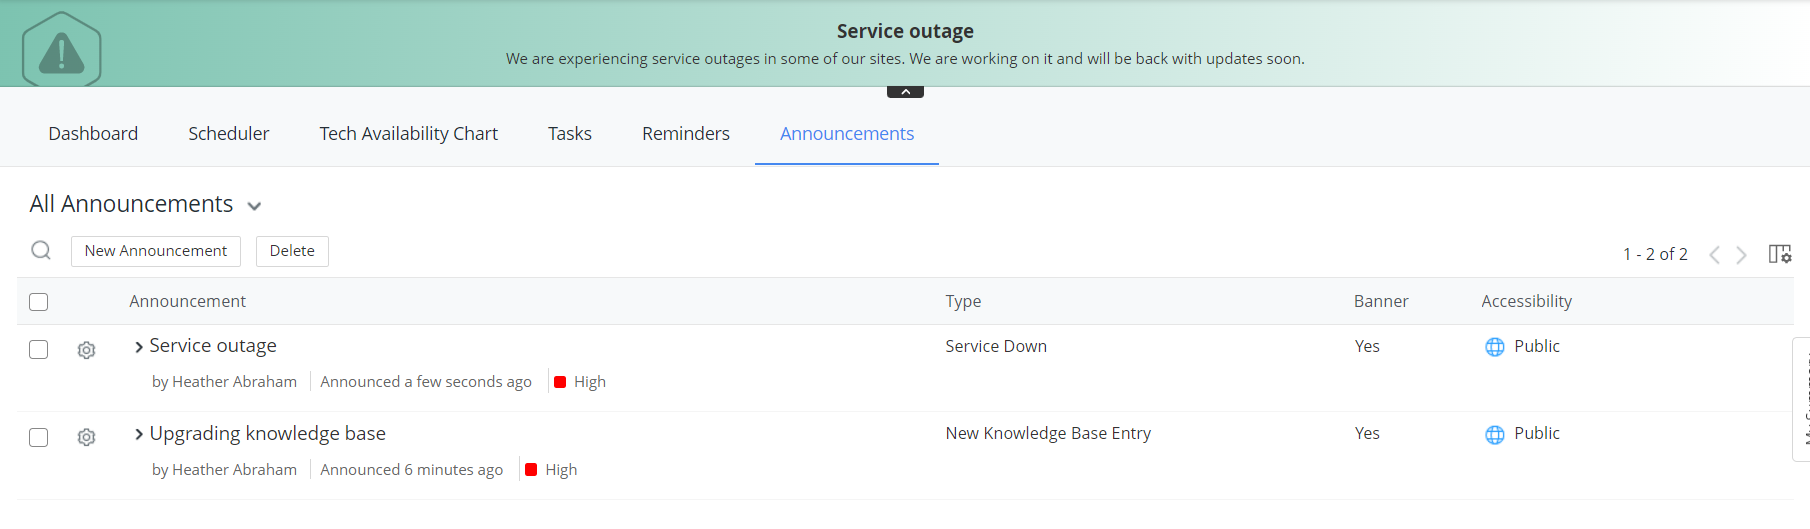Collapse the announcement banner with the arrow

[x=905, y=92]
